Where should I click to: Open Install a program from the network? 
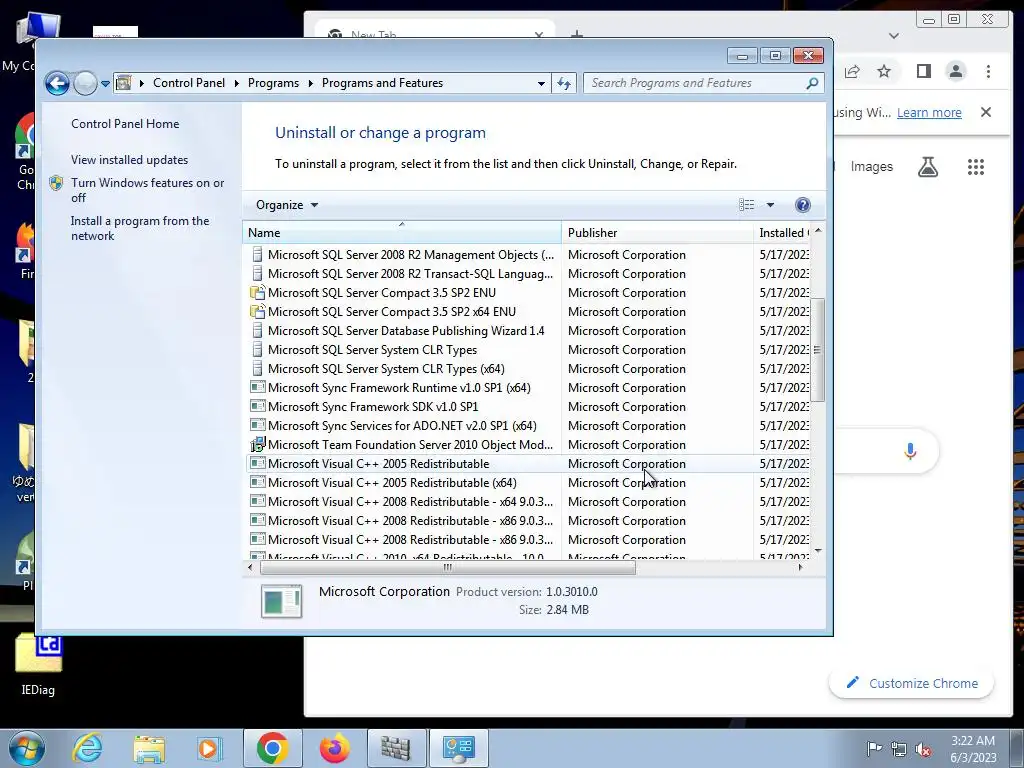pyautogui.click(x=140, y=228)
